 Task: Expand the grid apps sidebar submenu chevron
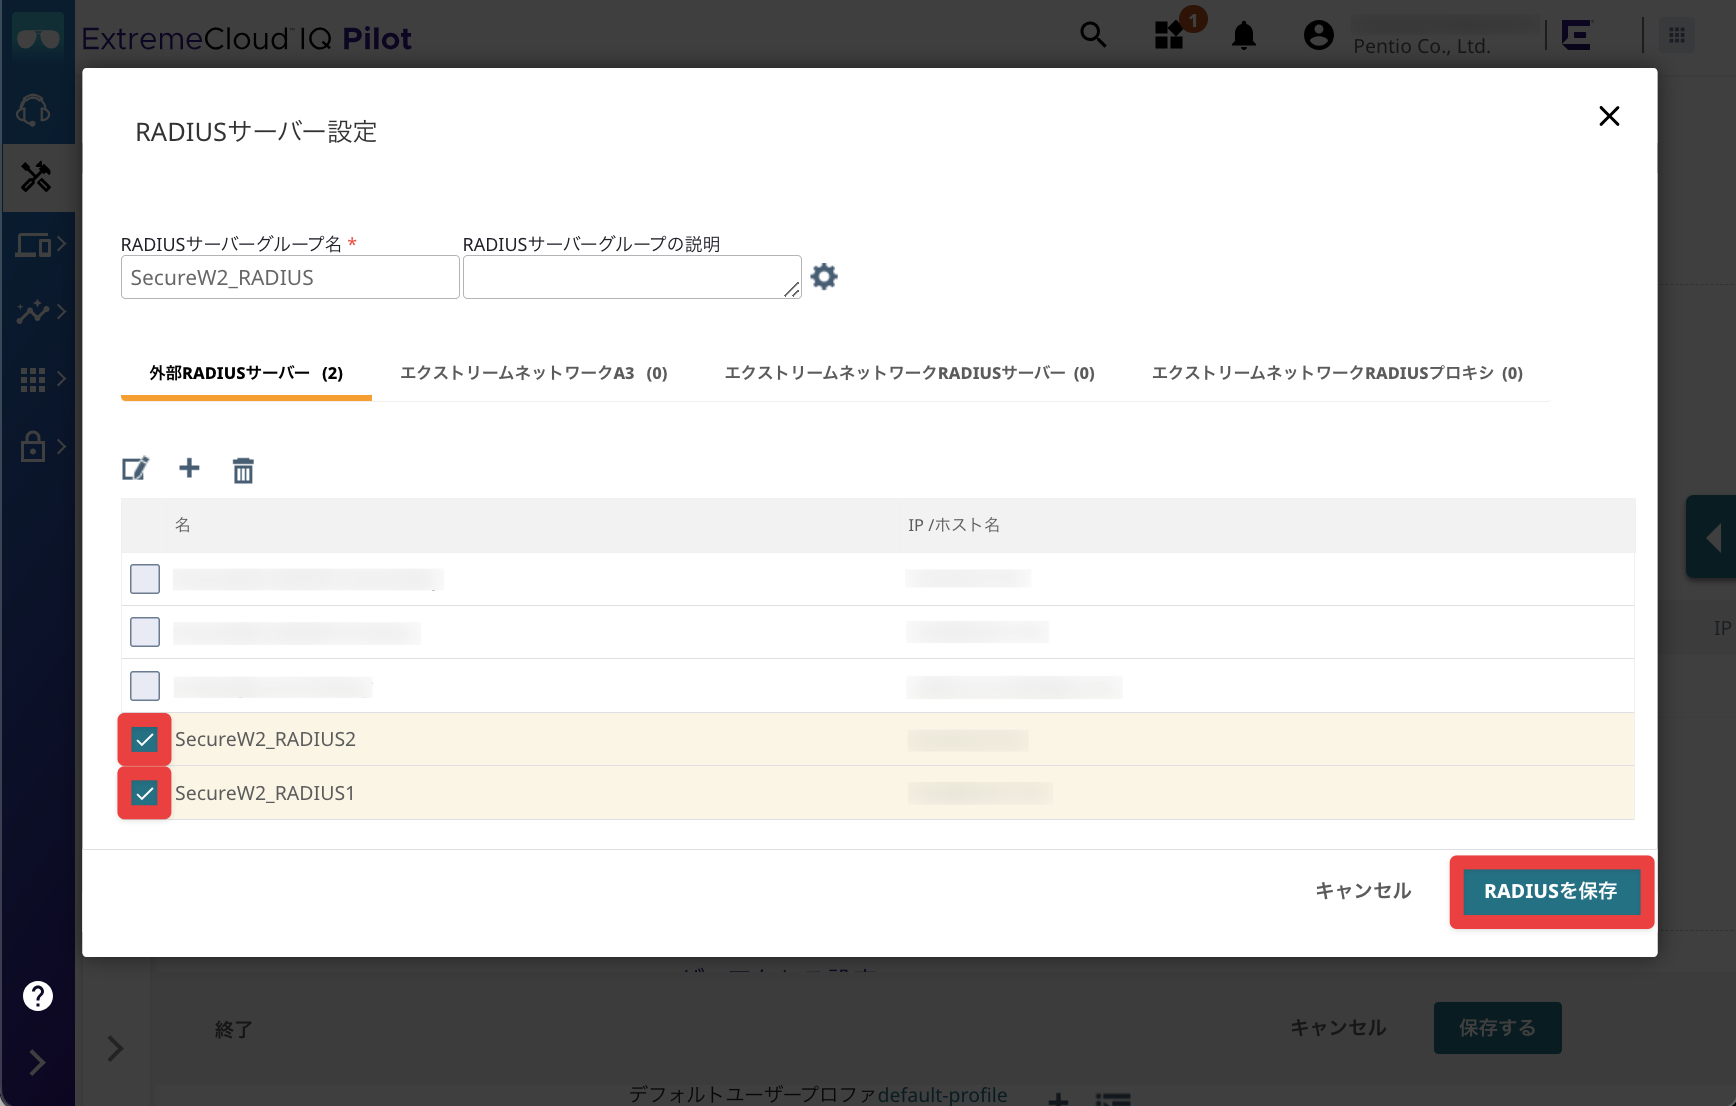coord(61,378)
